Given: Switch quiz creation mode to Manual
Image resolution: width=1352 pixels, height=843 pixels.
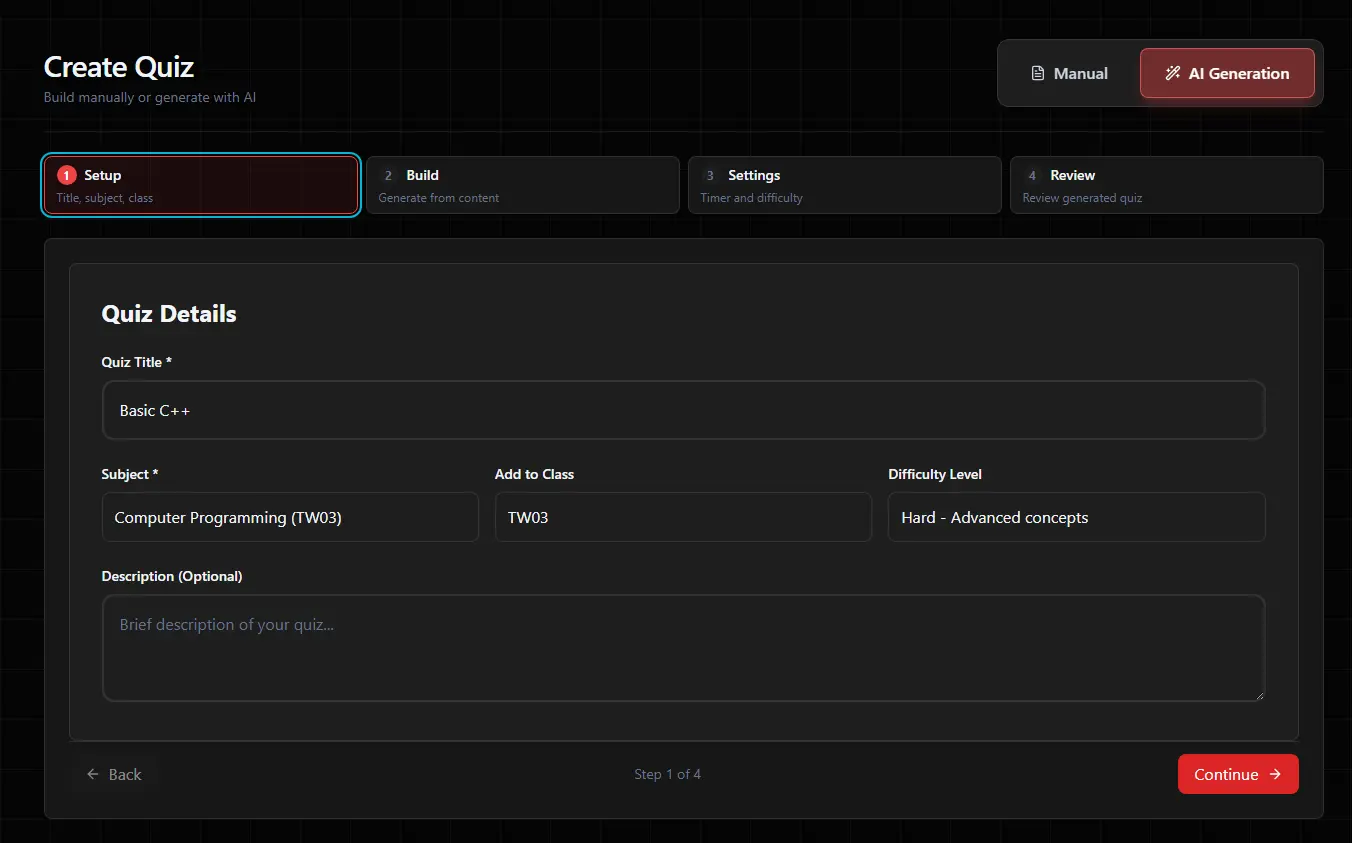Looking at the screenshot, I should pyautogui.click(x=1069, y=74).
